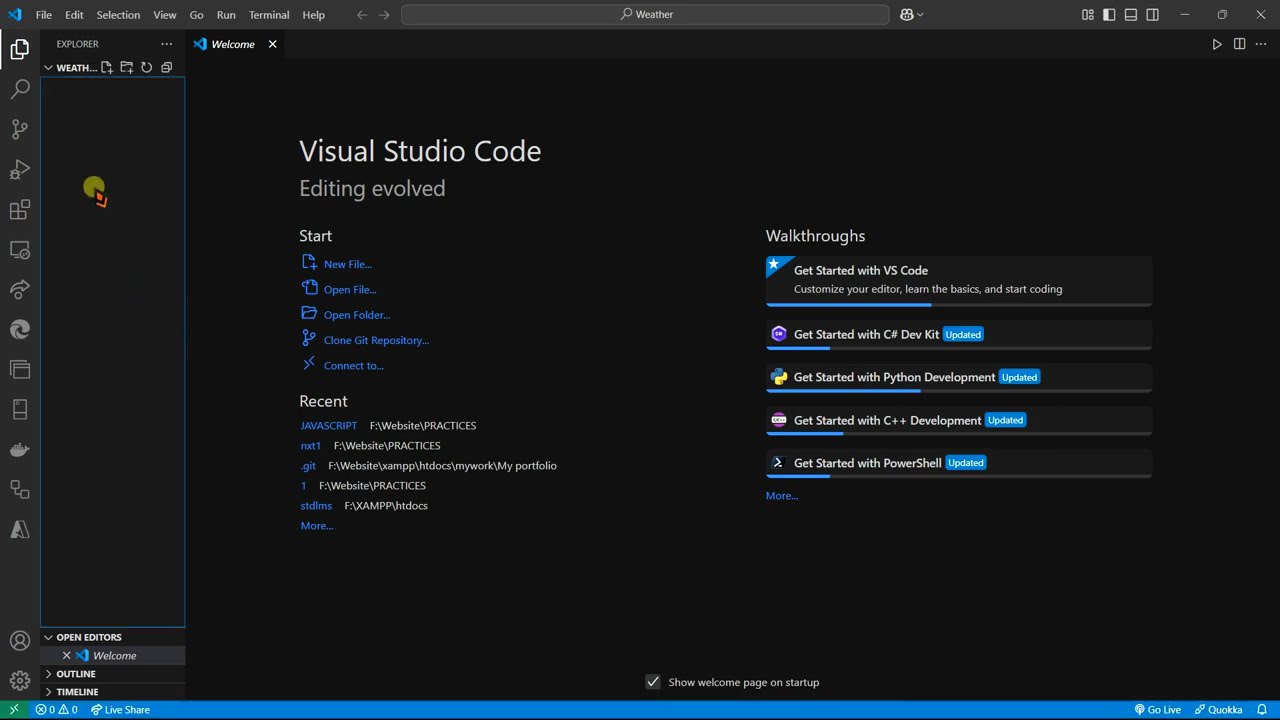The width and height of the screenshot is (1280, 720).
Task: Toggle the bottom panel layout button
Action: click(1131, 15)
